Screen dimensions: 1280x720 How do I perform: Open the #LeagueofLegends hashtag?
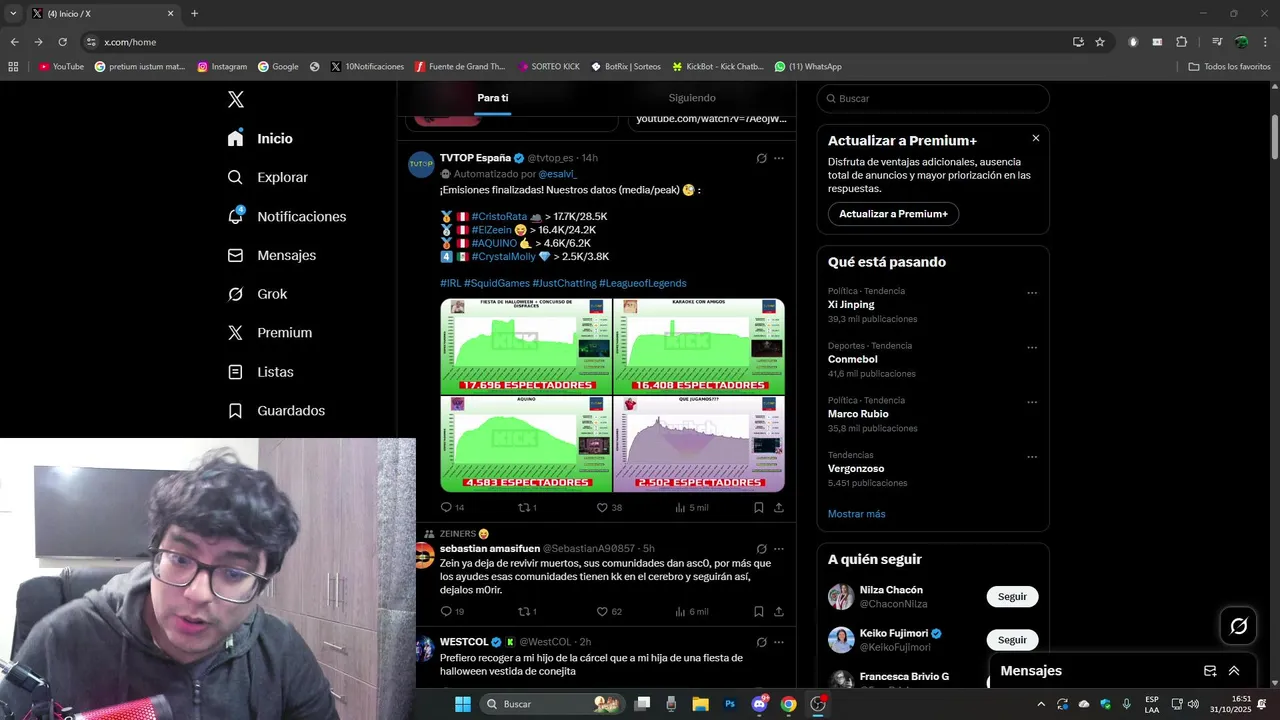pos(642,283)
